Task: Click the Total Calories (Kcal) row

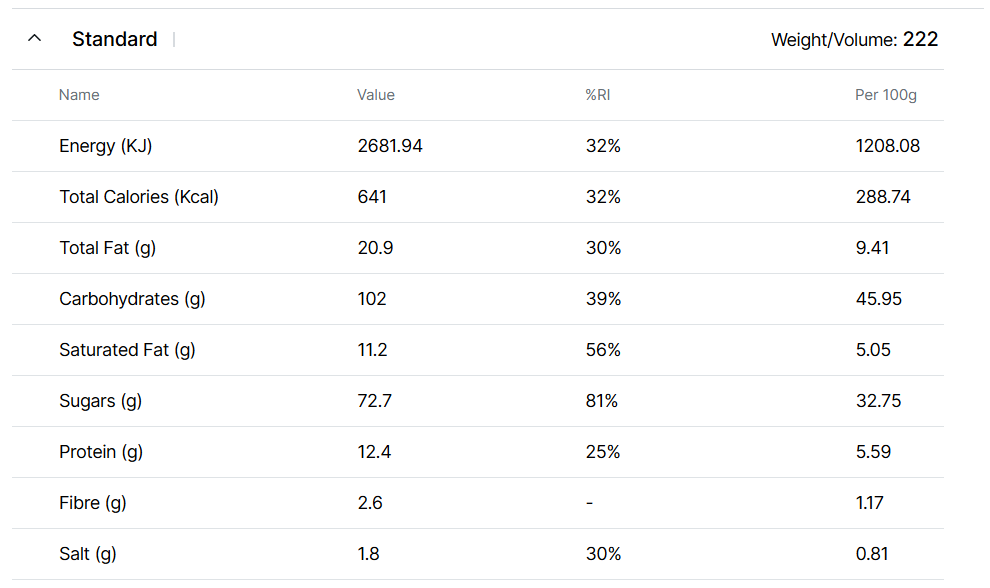Action: pos(139,197)
